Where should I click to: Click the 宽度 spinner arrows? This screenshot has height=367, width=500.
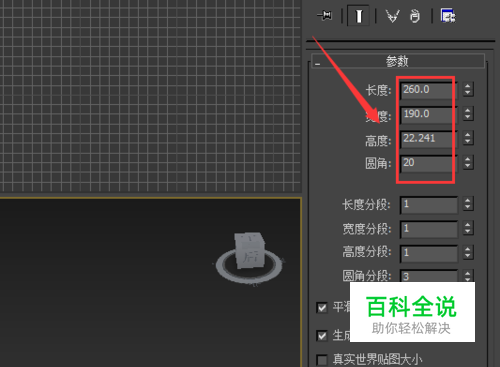click(468, 114)
